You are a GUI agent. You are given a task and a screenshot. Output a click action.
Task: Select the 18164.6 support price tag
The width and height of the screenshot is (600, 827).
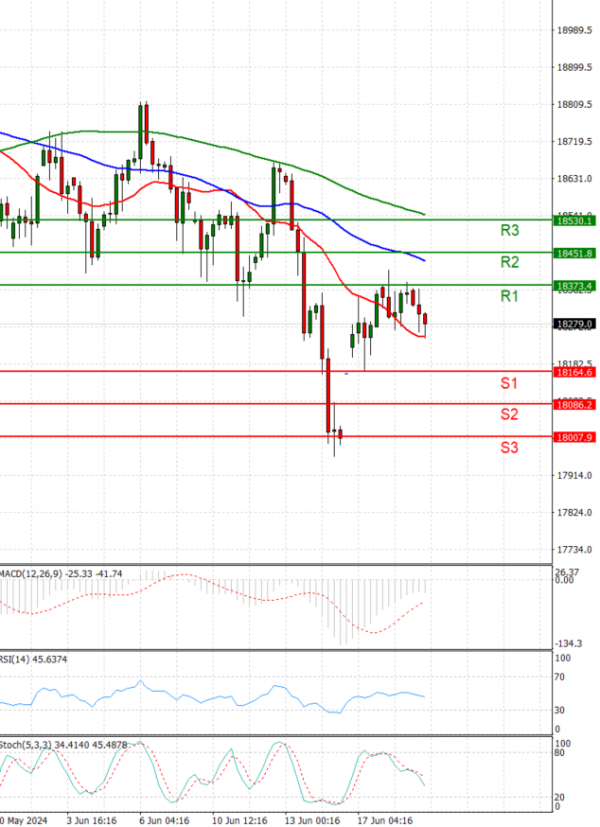[x=574, y=372]
